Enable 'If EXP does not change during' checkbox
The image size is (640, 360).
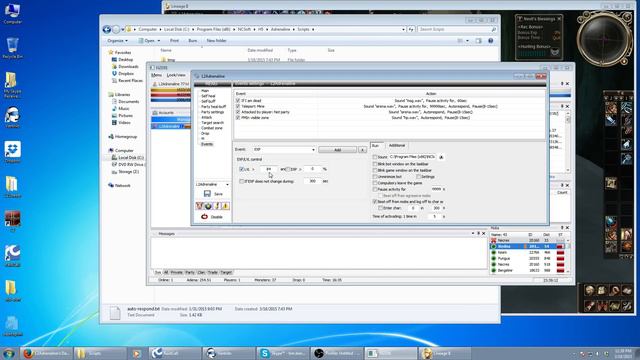[x=241, y=181]
